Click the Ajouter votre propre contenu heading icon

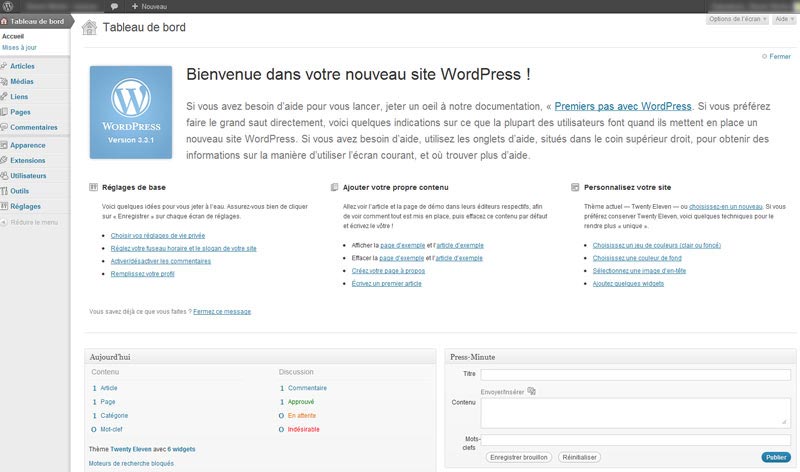point(334,187)
